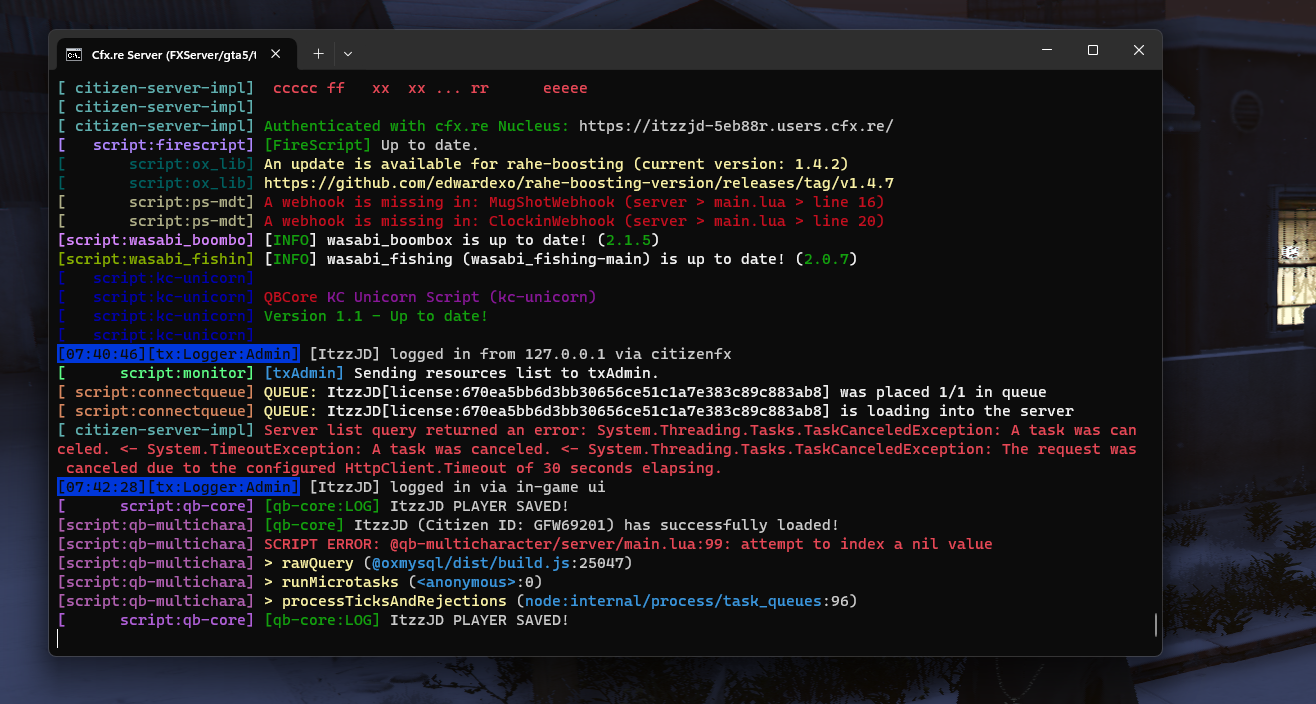Click 'logged in via in-game ui' text
The width and height of the screenshot is (1316, 704).
tap(497, 487)
